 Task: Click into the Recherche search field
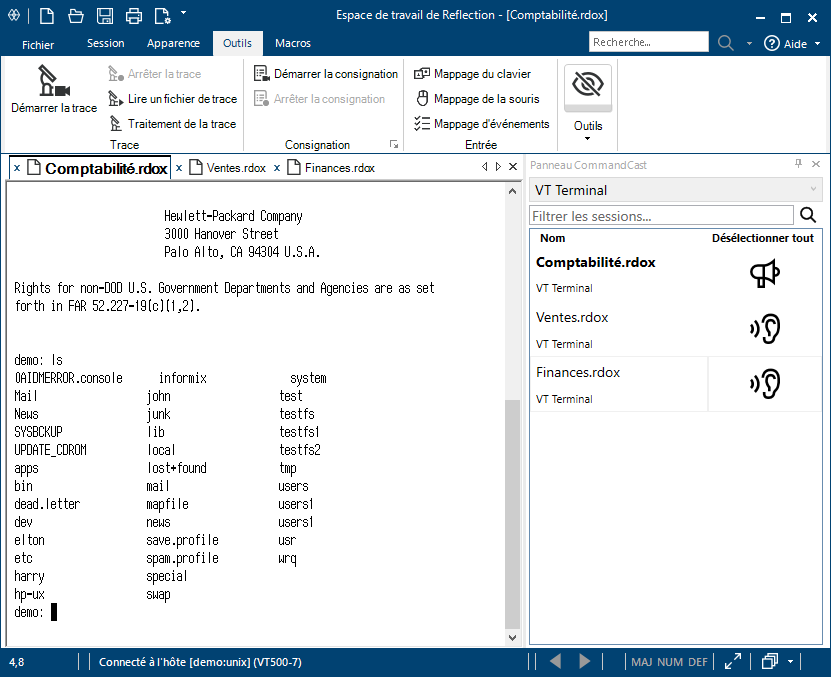tap(648, 42)
